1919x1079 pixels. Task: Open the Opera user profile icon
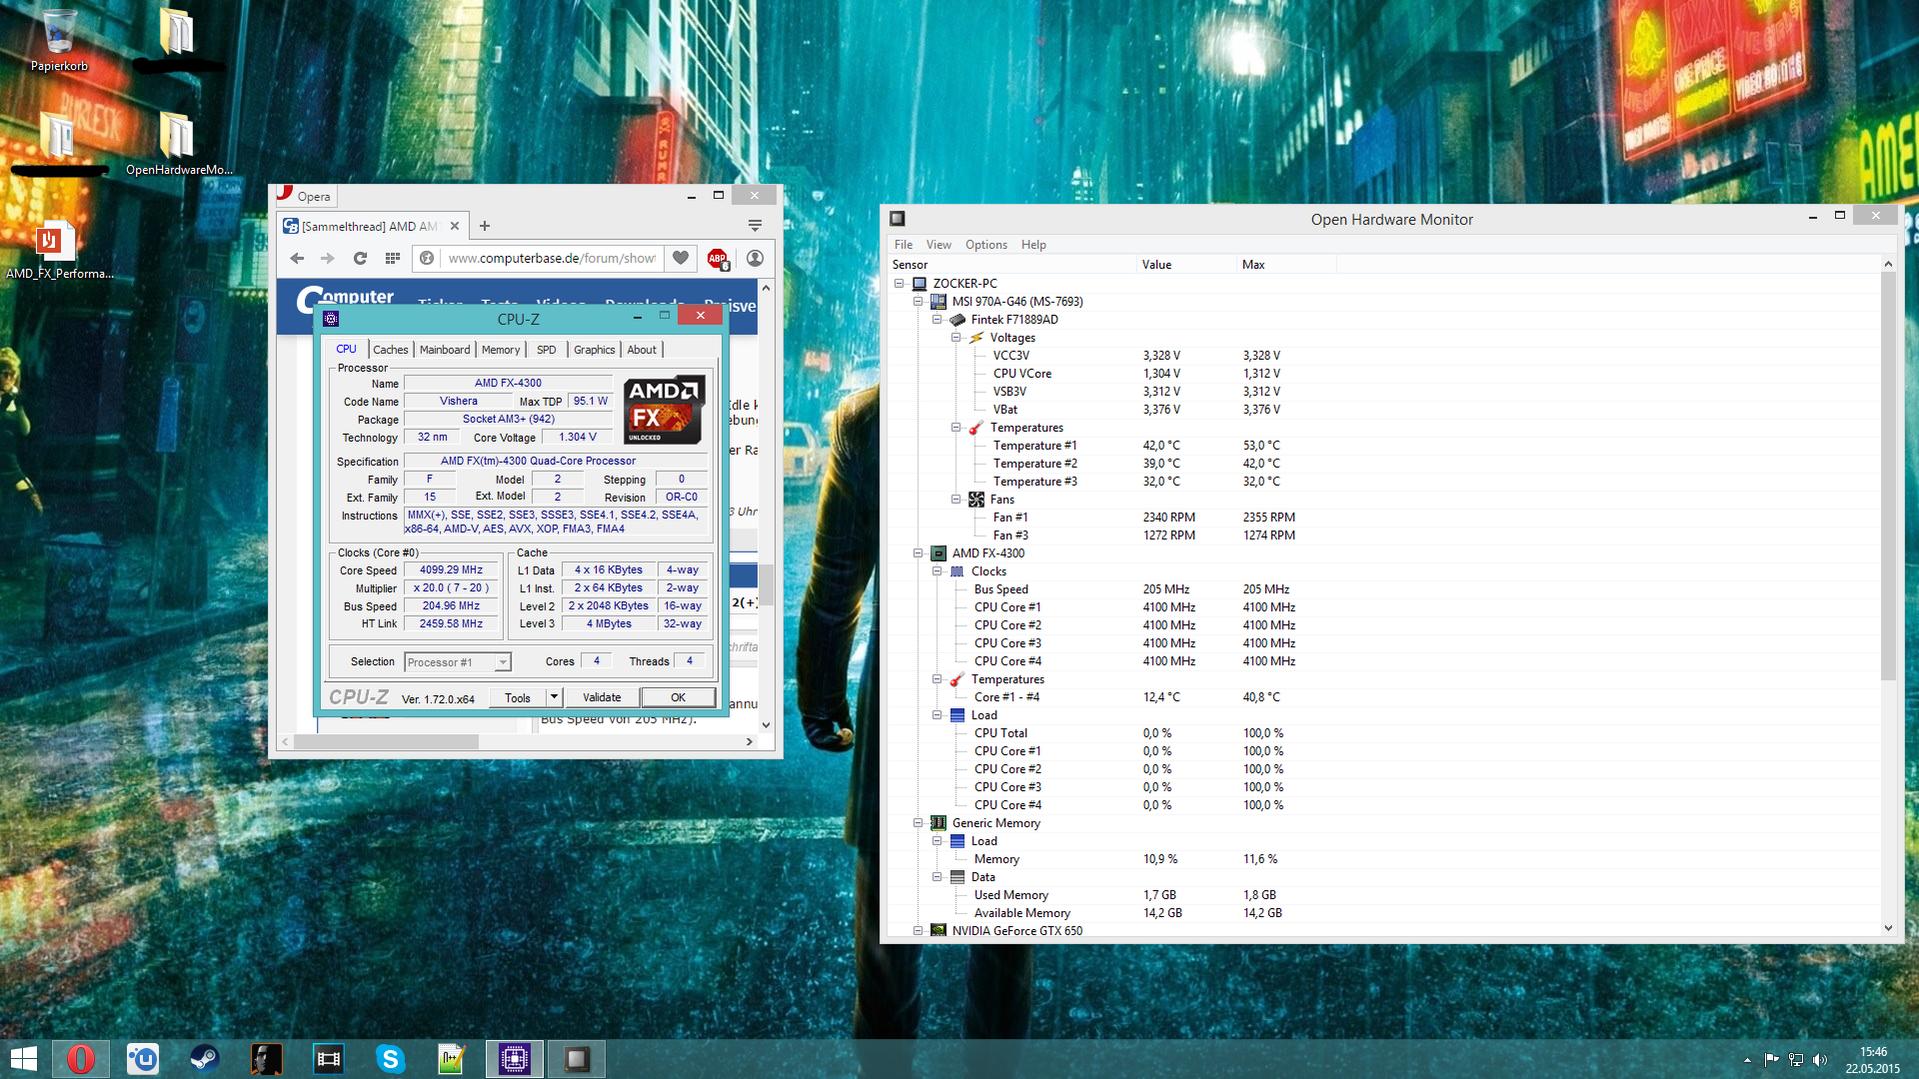755,258
